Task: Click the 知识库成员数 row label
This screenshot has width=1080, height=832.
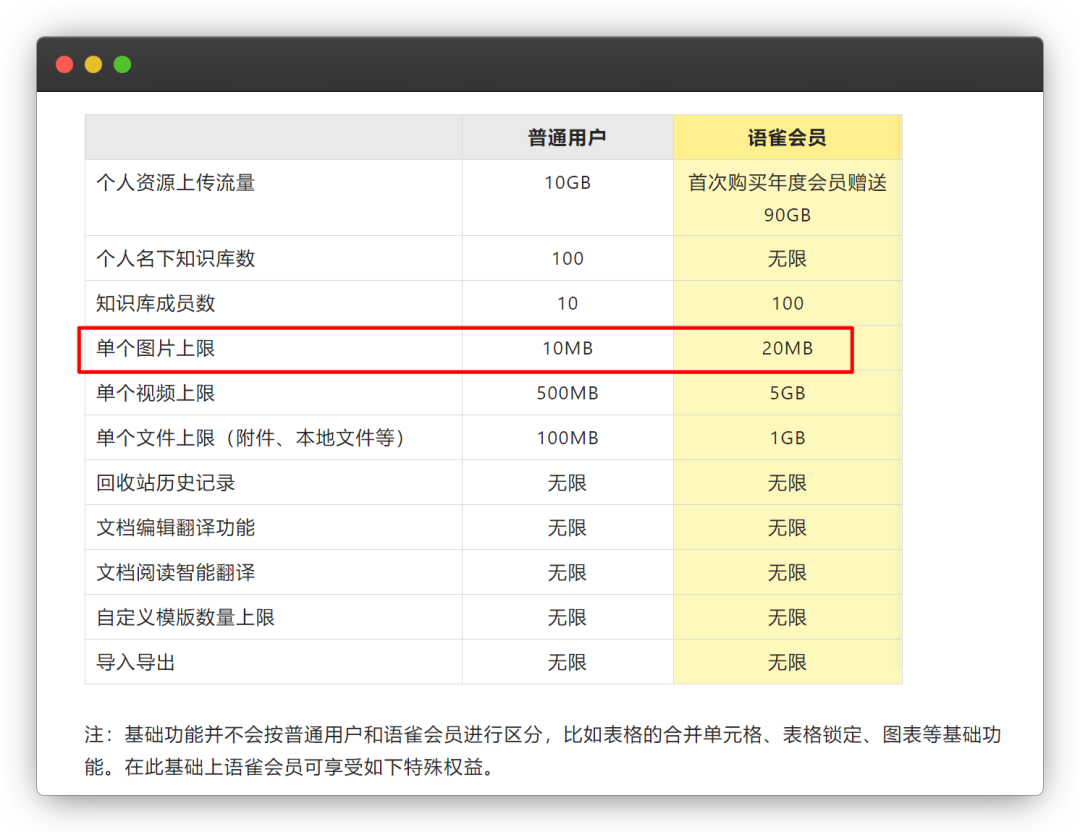Action: 156,303
